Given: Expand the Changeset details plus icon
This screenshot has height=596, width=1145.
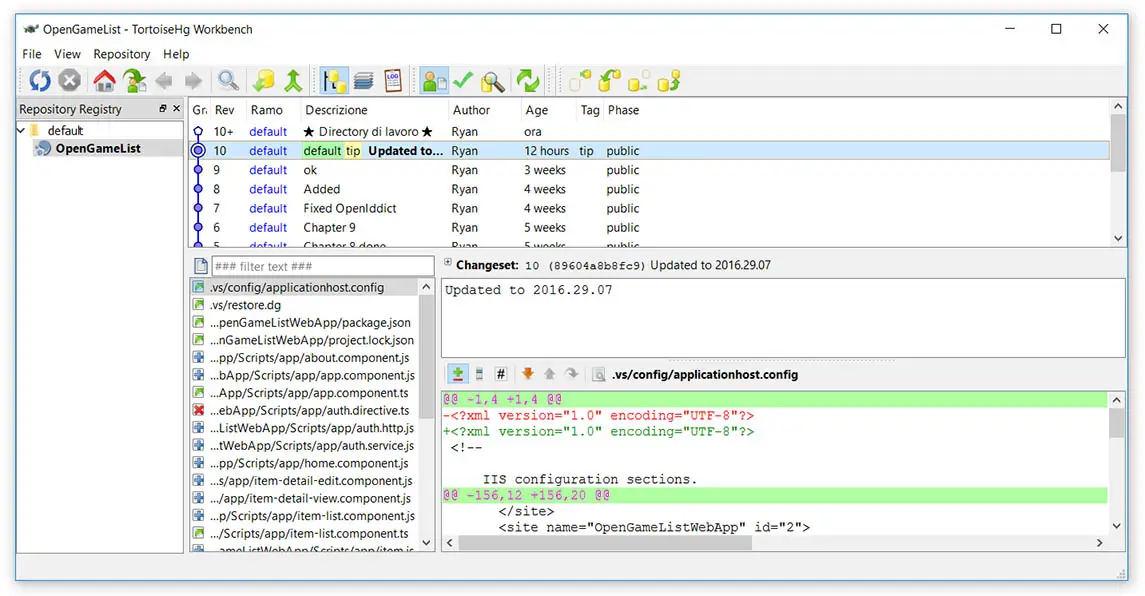Looking at the screenshot, I should 448,264.
